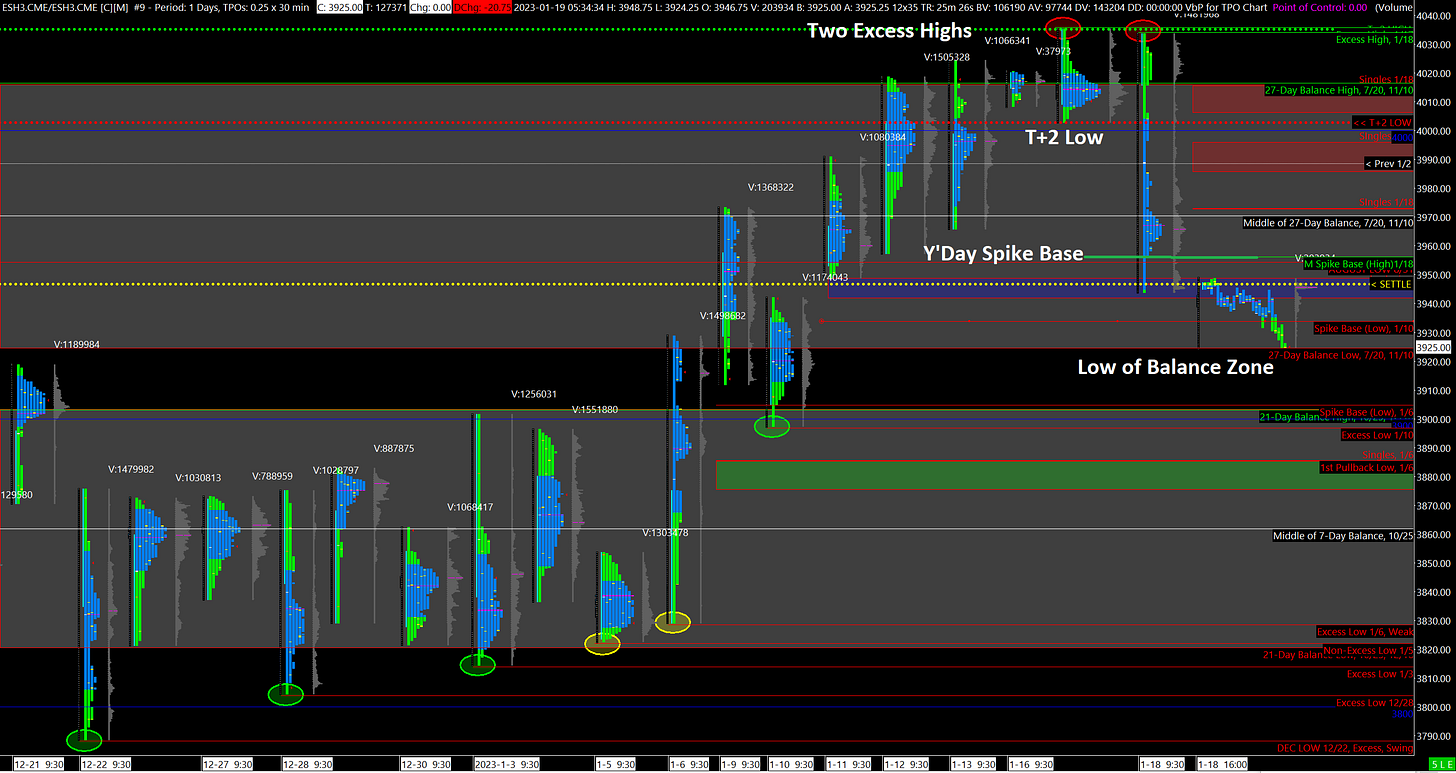Click the << T+2 LOW label
Viewport: 1456px width, 773px height.
[1382, 122]
